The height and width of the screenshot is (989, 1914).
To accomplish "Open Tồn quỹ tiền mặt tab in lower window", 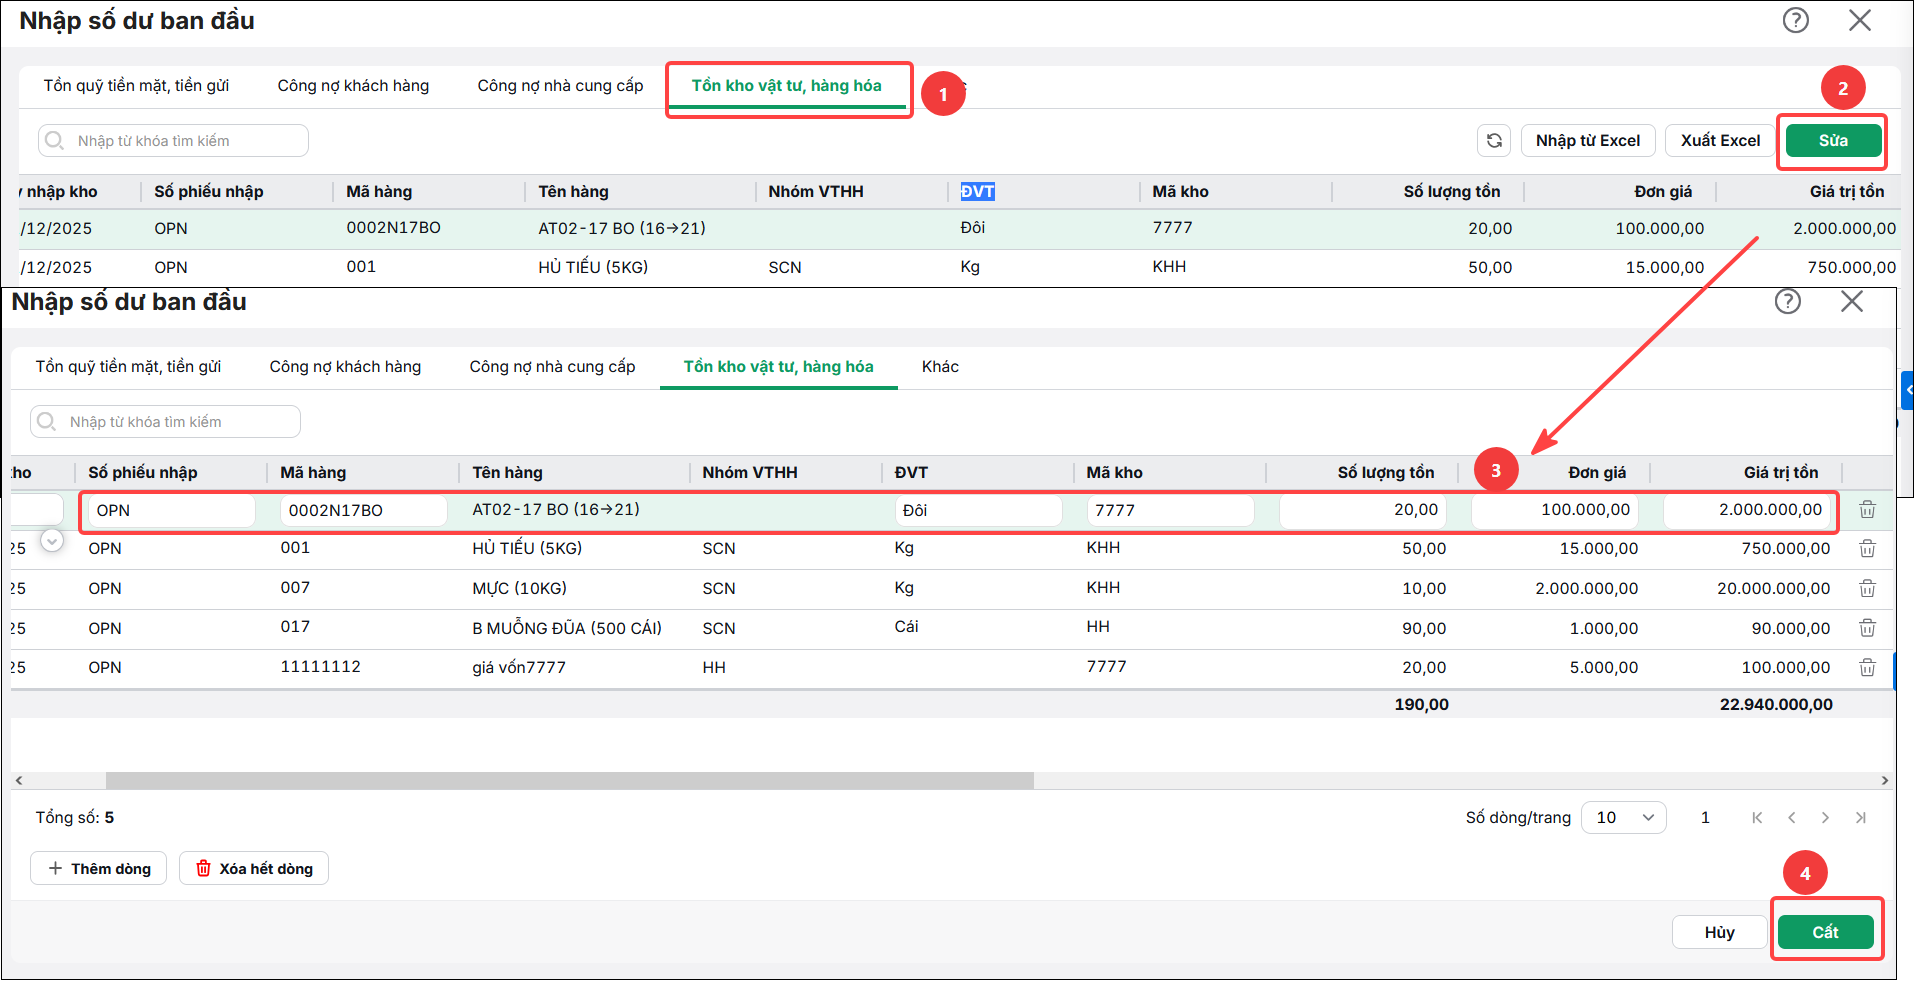I will click(128, 367).
